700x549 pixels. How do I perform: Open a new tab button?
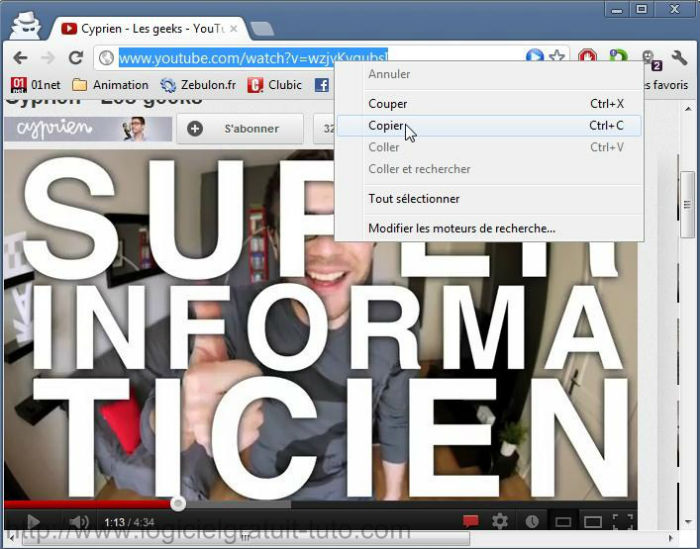(x=262, y=29)
